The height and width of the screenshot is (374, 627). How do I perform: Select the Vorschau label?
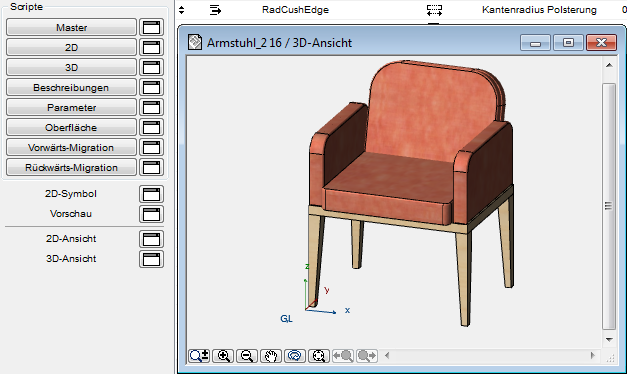(x=71, y=214)
